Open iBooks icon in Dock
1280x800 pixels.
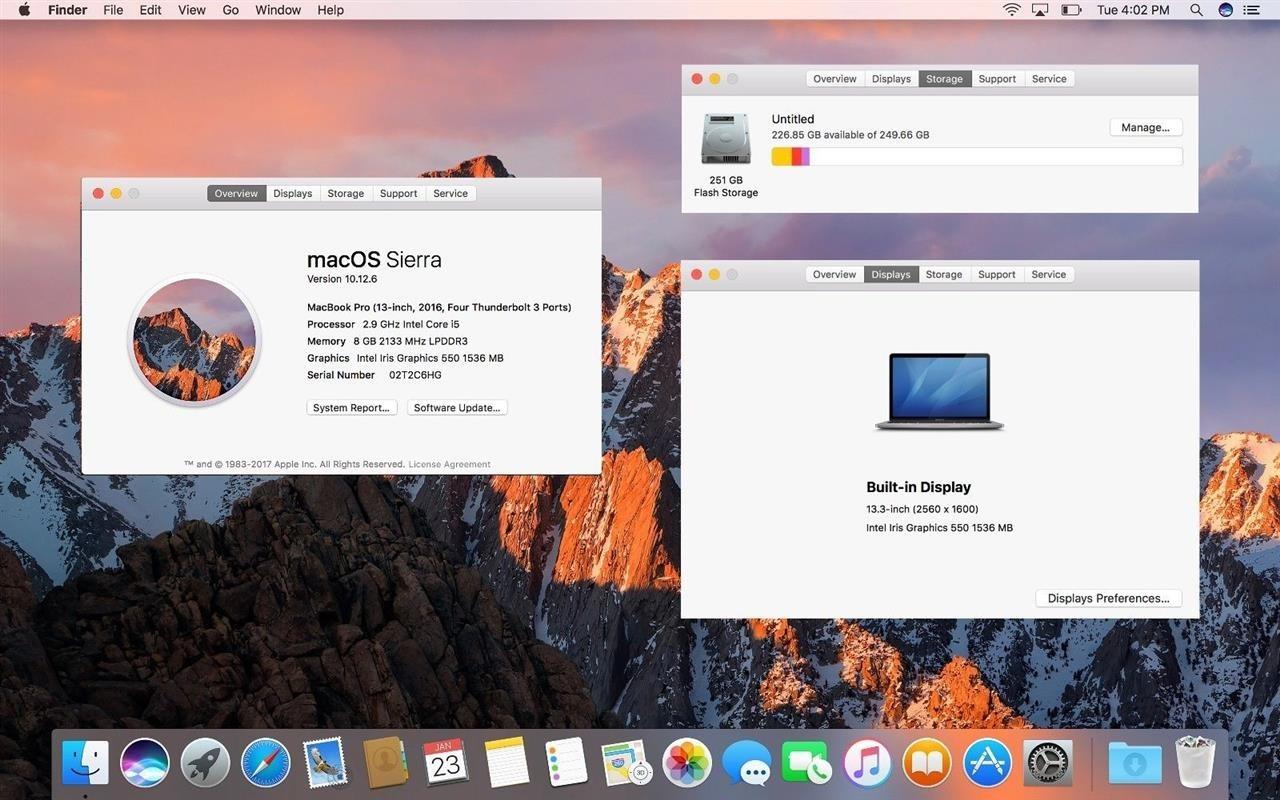[927, 763]
